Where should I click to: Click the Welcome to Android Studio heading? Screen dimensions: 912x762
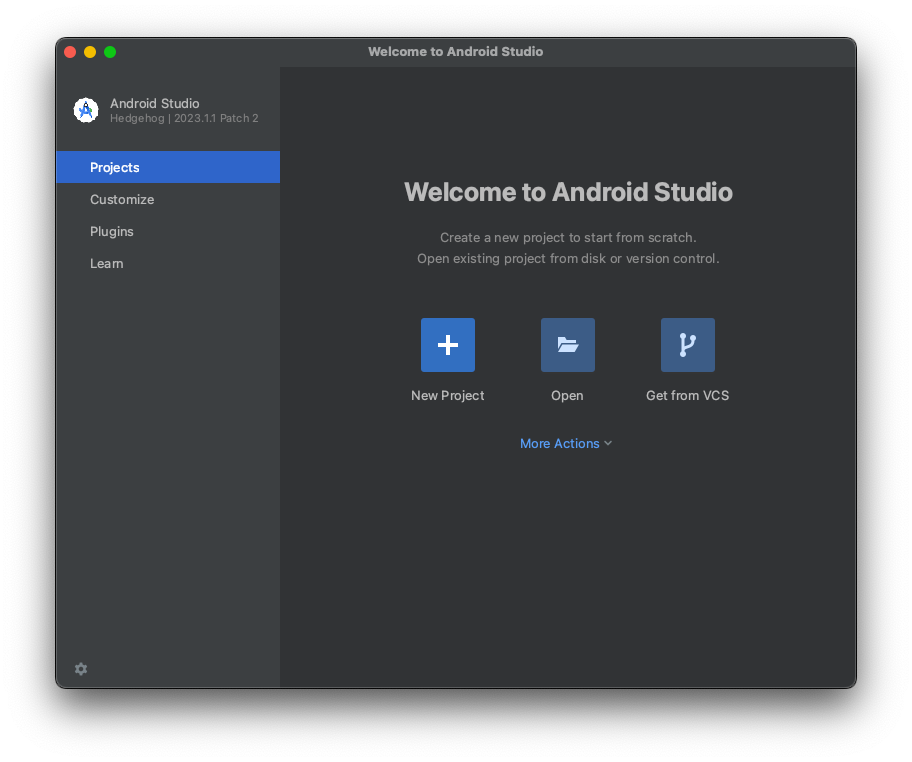point(568,192)
